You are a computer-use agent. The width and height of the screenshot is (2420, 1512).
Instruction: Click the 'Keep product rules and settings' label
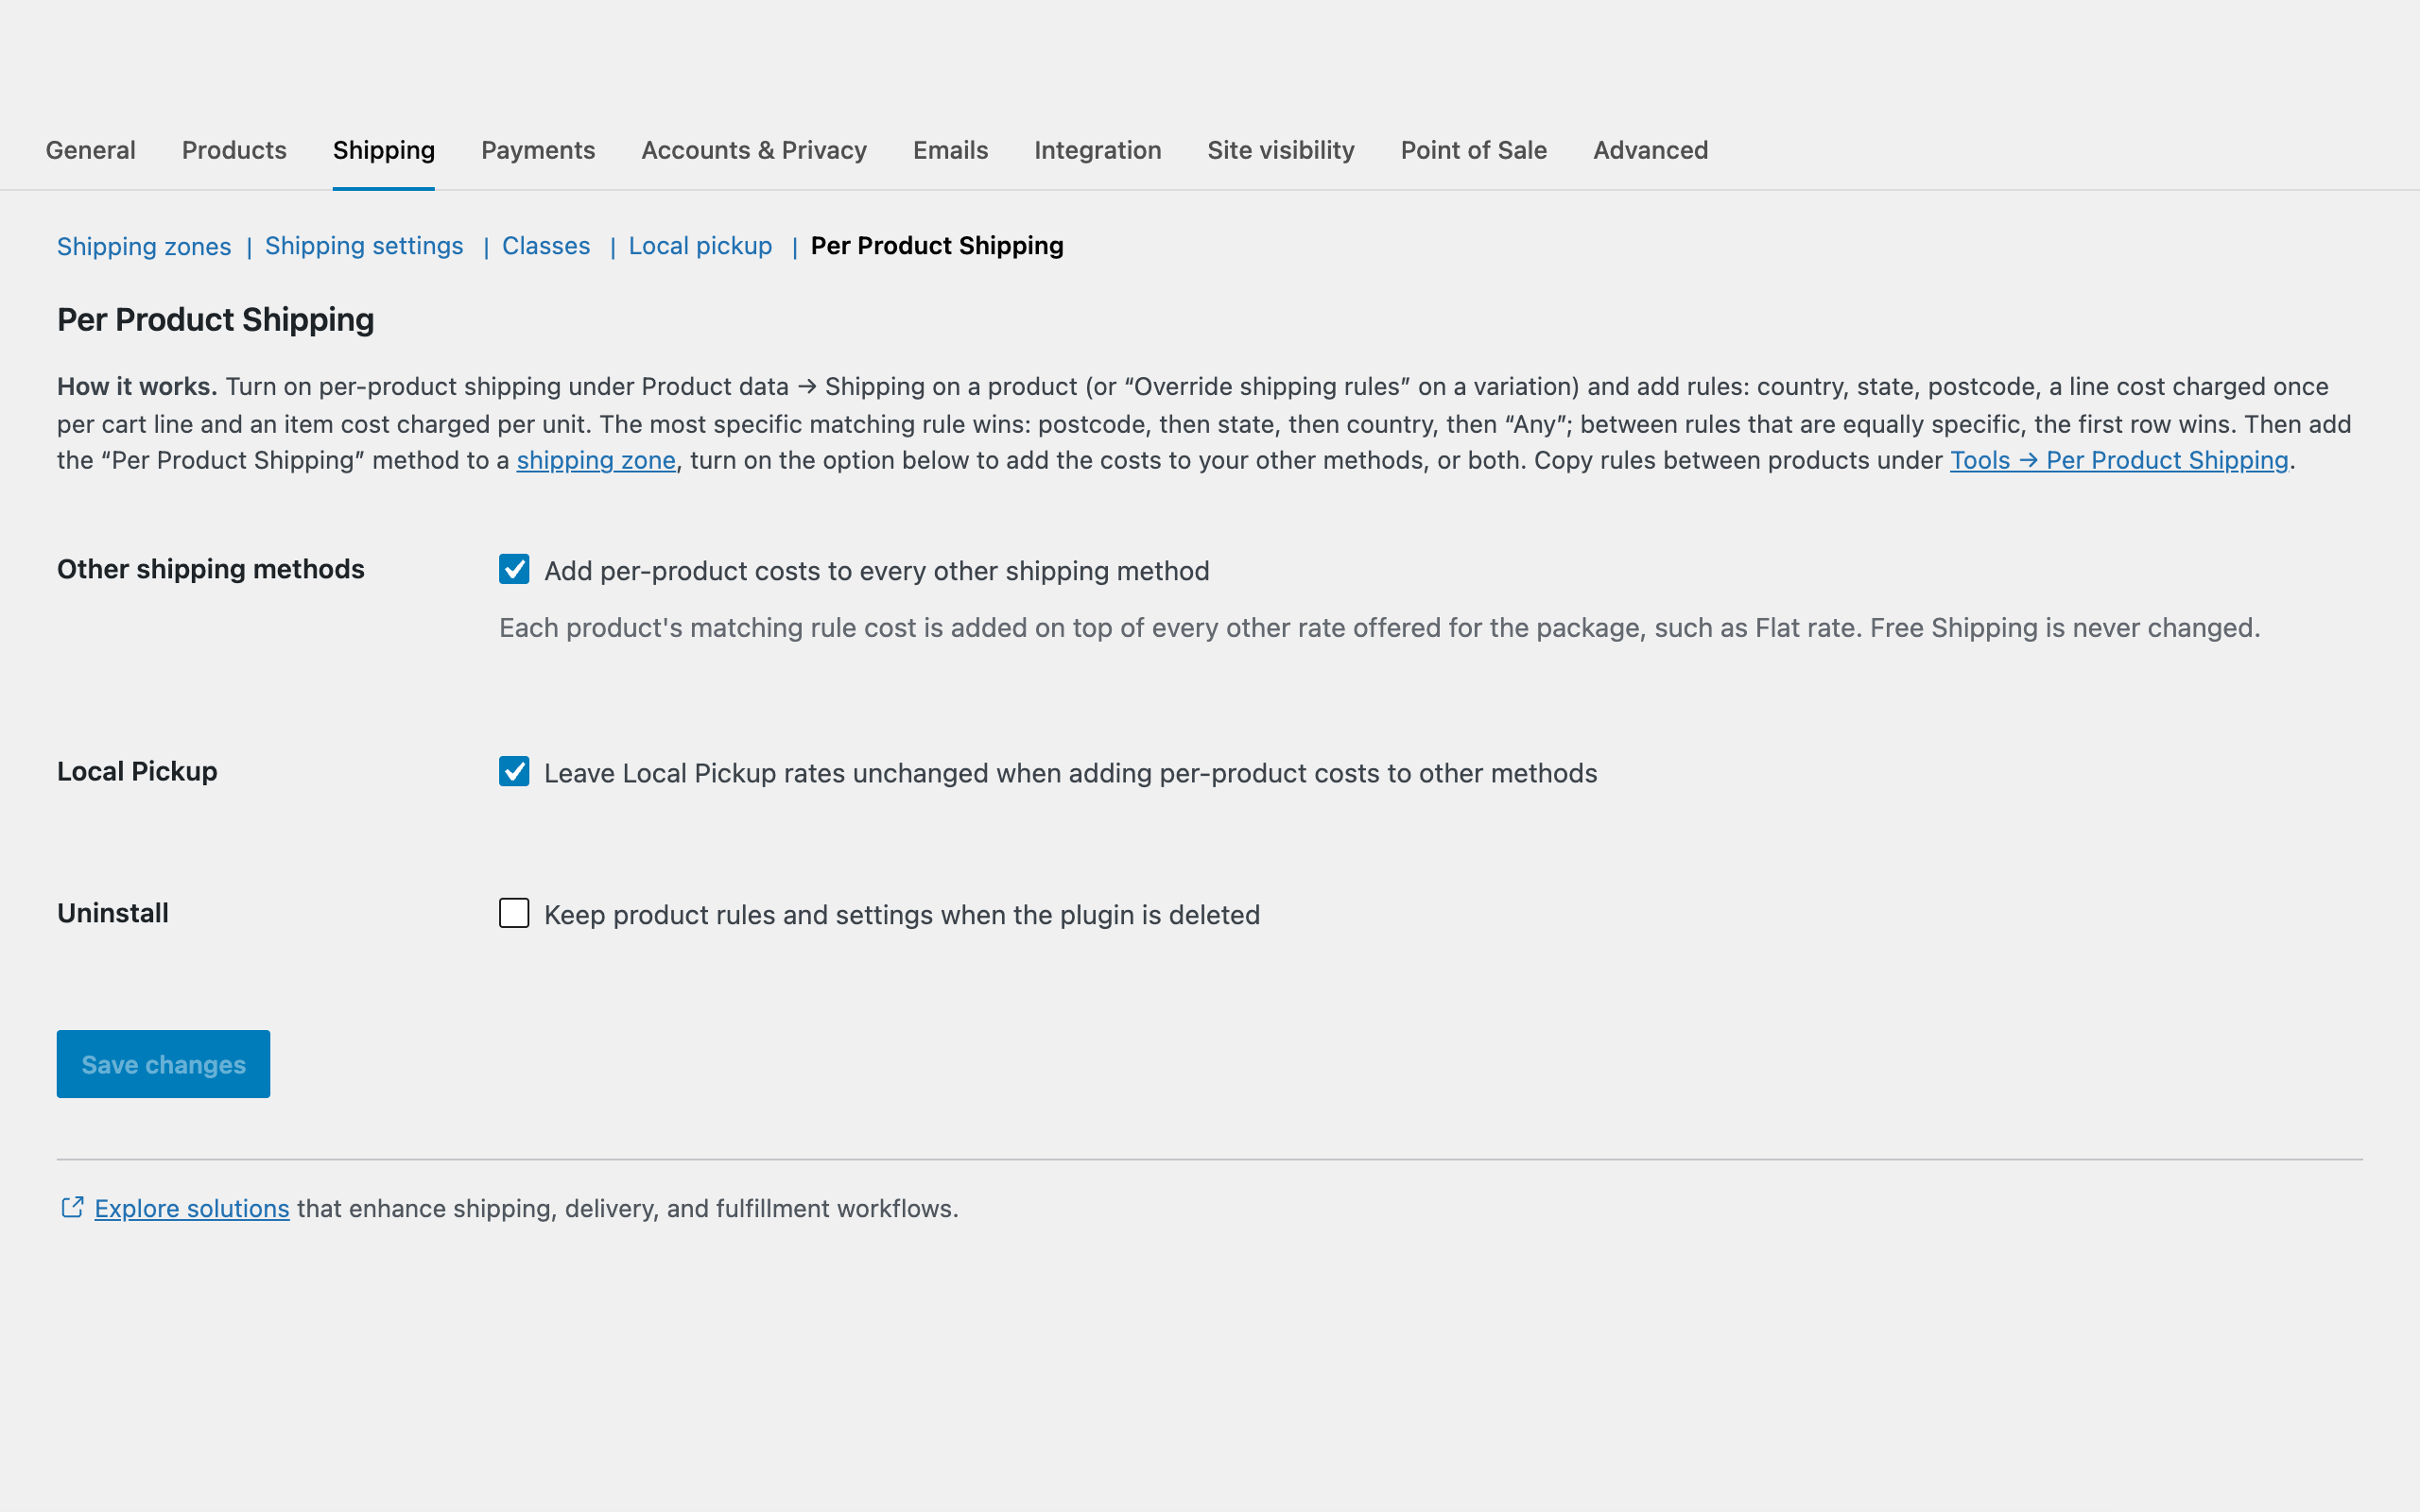902,915
